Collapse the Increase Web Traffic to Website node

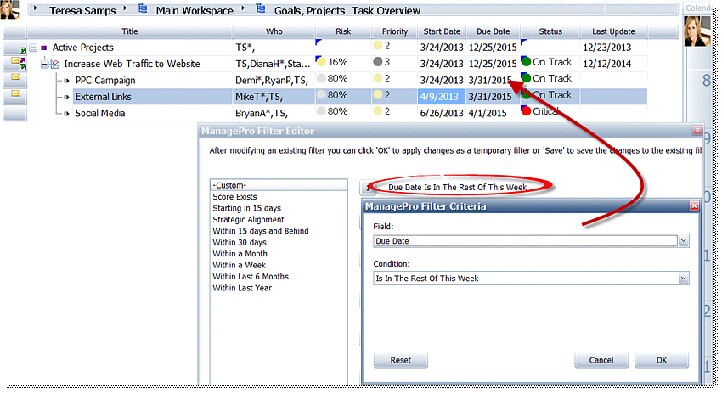click(x=44, y=64)
